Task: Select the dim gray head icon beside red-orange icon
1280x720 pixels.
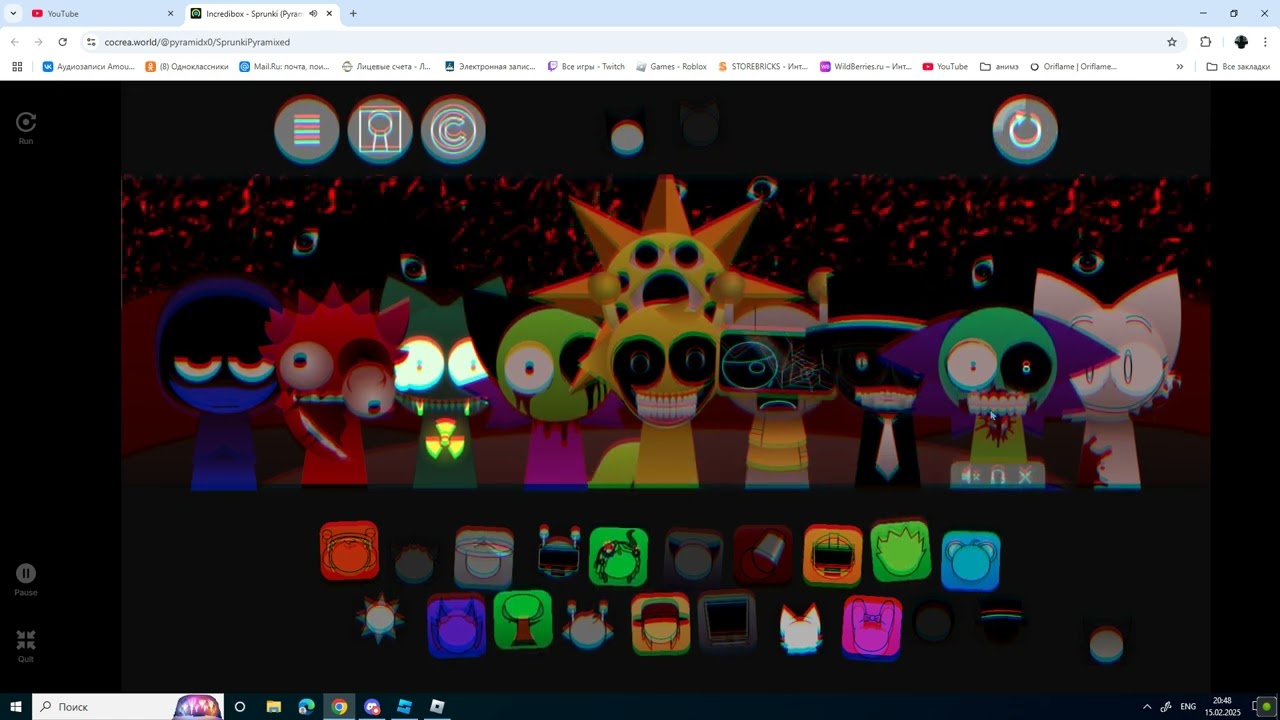Action: (x=414, y=563)
